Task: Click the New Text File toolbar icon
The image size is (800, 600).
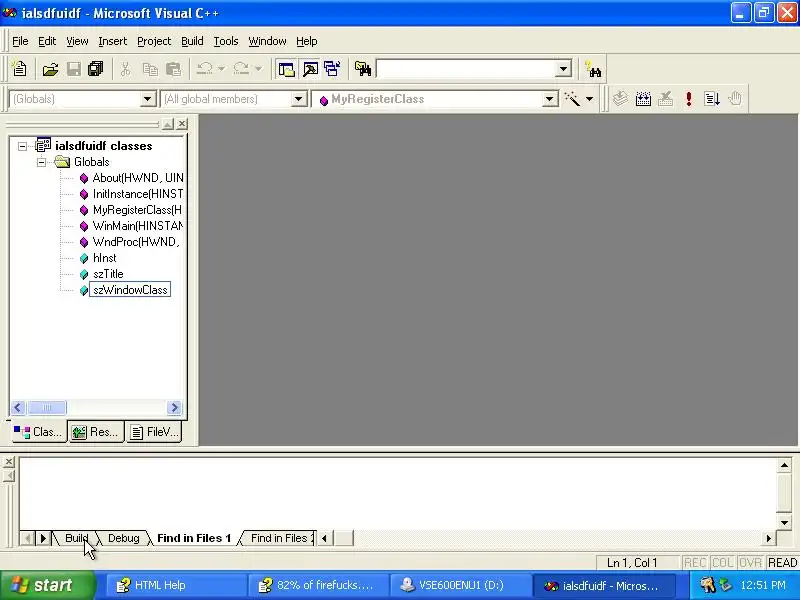Action: (19, 69)
